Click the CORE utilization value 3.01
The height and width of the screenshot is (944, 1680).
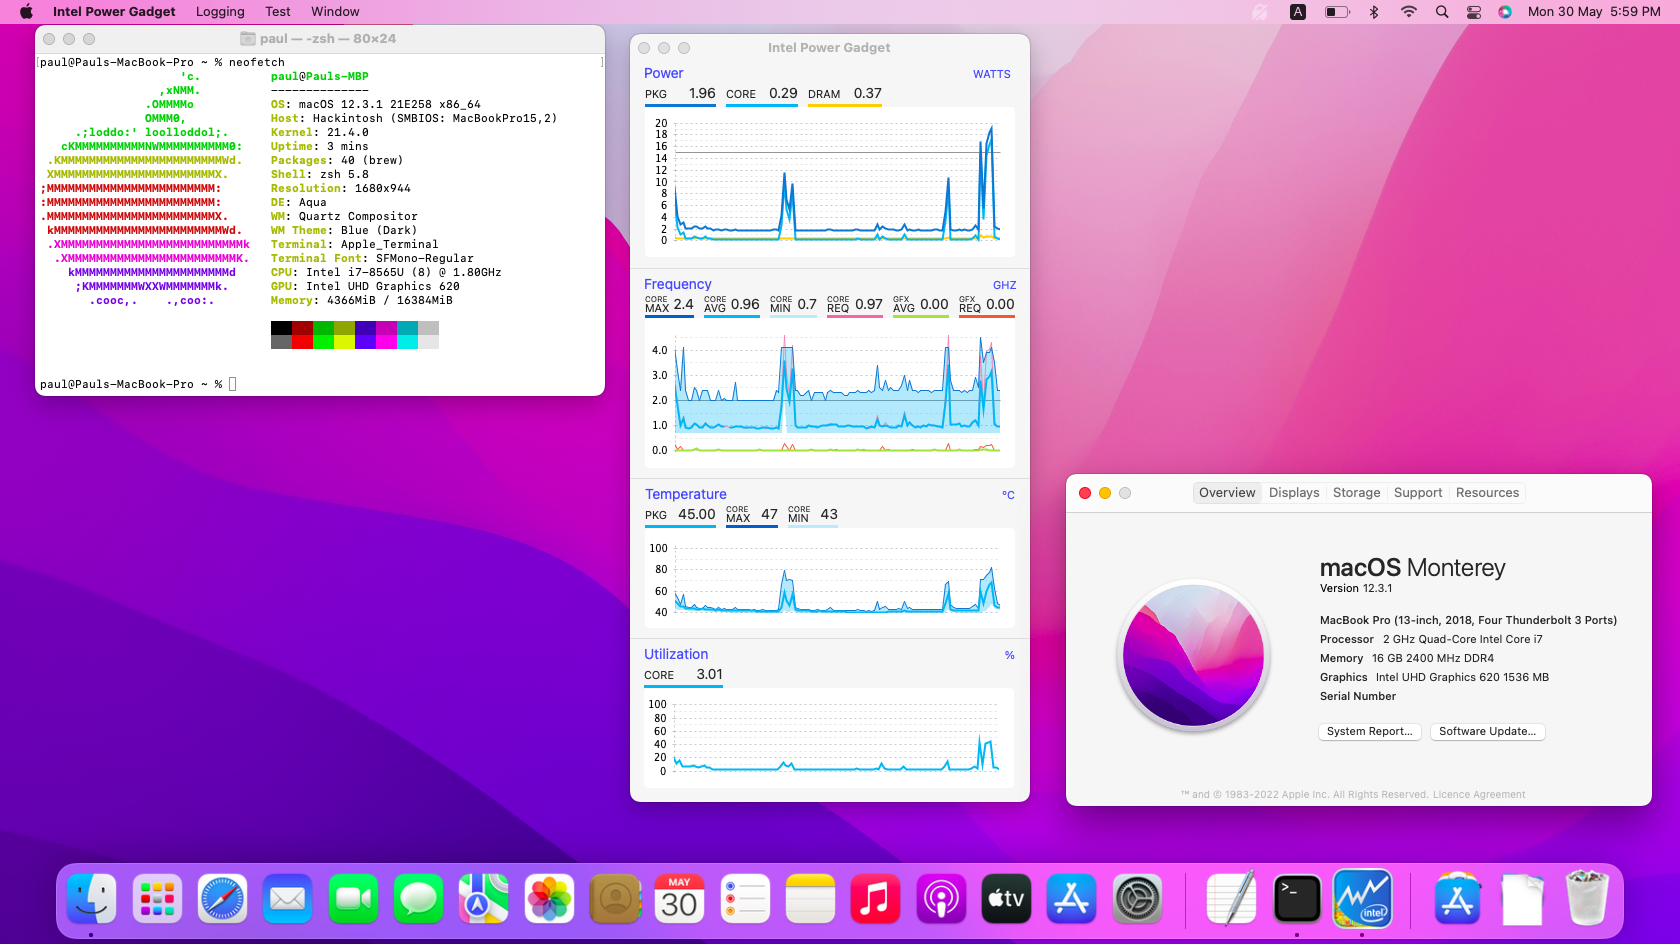click(709, 674)
